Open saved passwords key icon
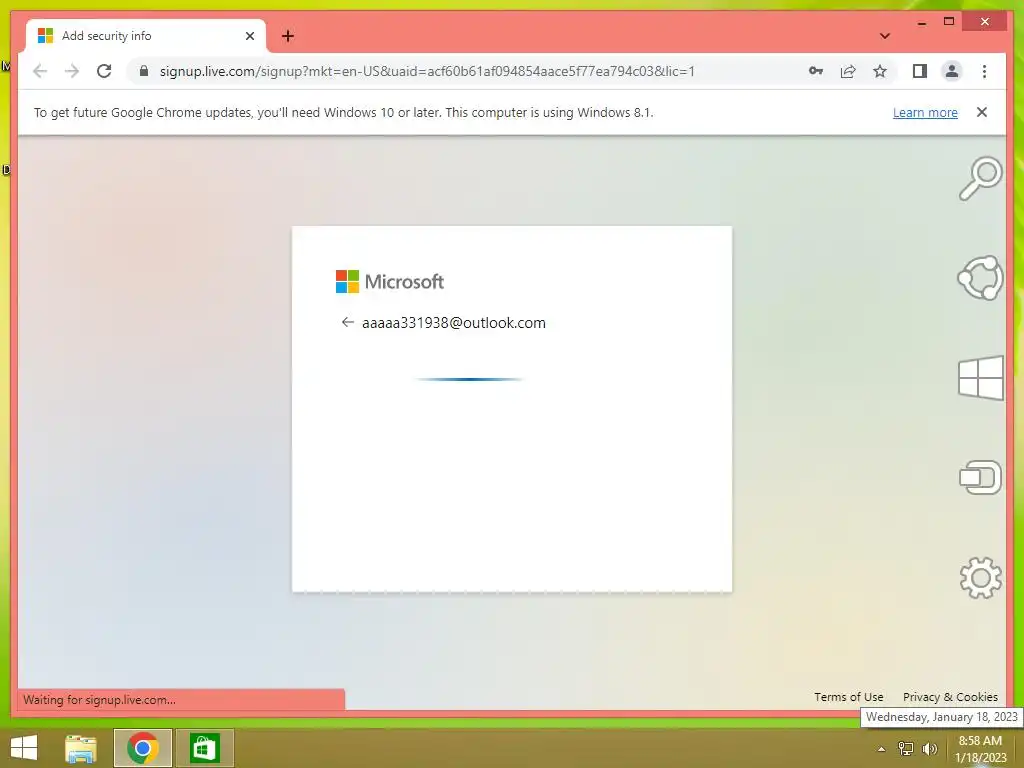 click(x=816, y=71)
